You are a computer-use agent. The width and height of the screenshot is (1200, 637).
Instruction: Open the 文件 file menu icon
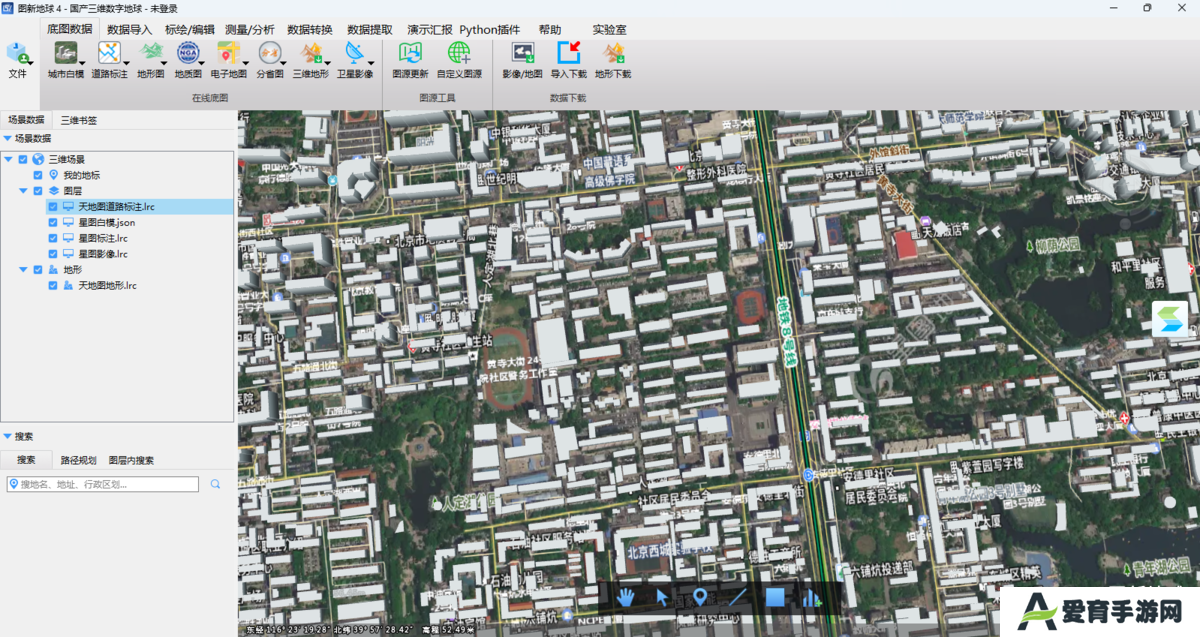pos(17,53)
